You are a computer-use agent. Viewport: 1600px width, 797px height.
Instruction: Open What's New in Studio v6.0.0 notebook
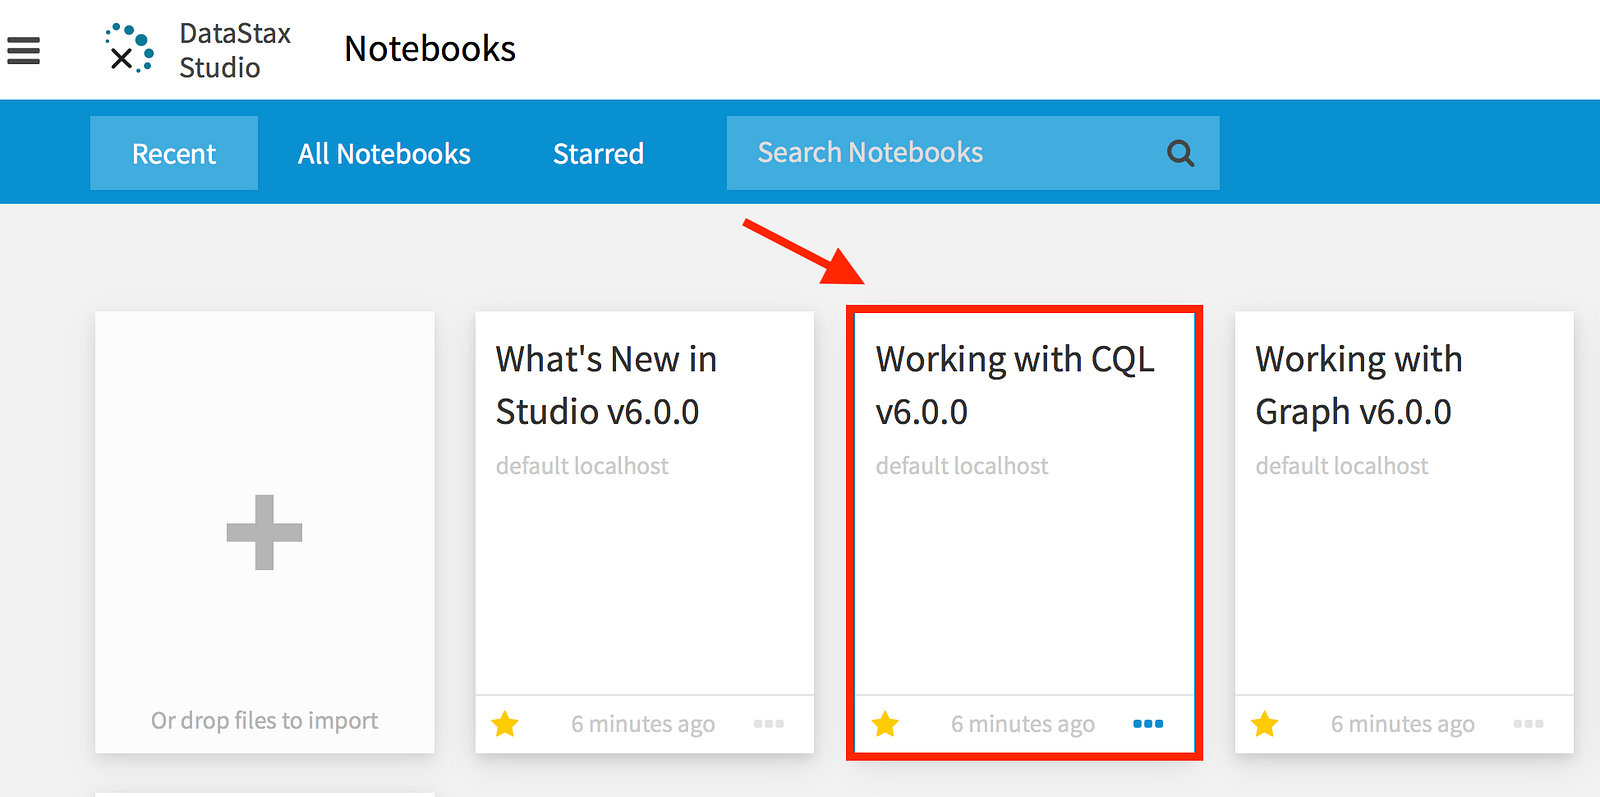pos(606,385)
